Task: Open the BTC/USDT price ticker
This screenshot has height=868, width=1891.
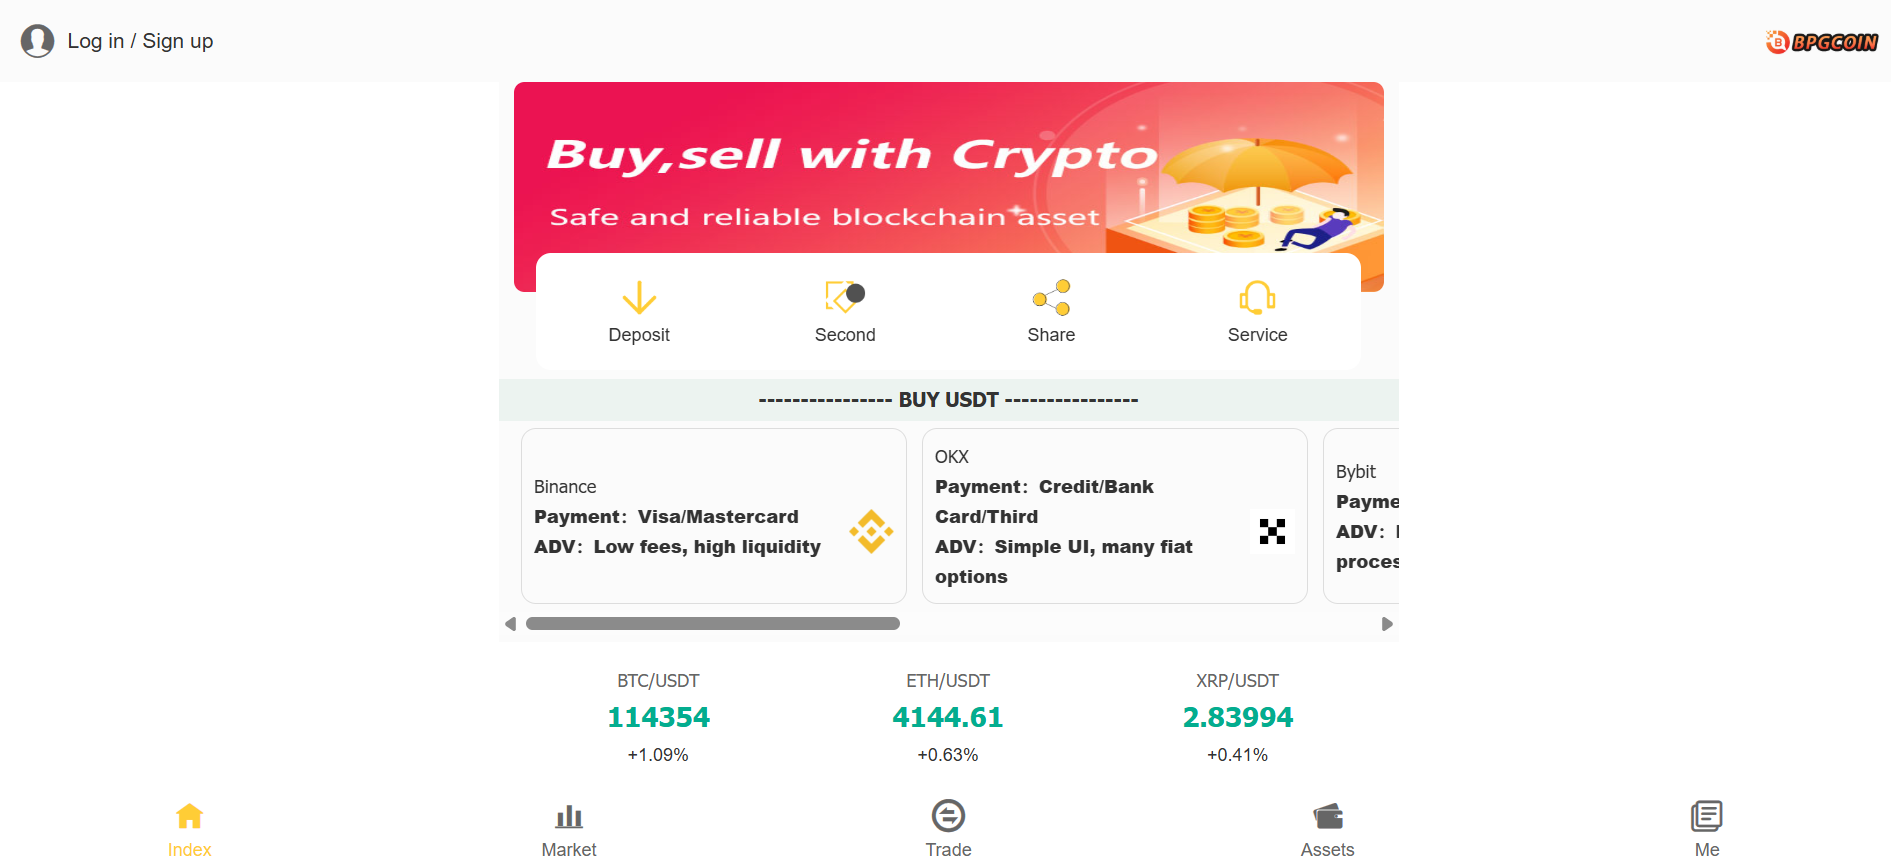Action: pos(658,717)
